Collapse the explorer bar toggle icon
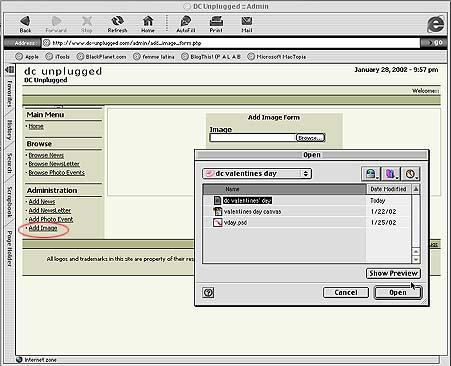451x366 pixels. (x=9, y=70)
